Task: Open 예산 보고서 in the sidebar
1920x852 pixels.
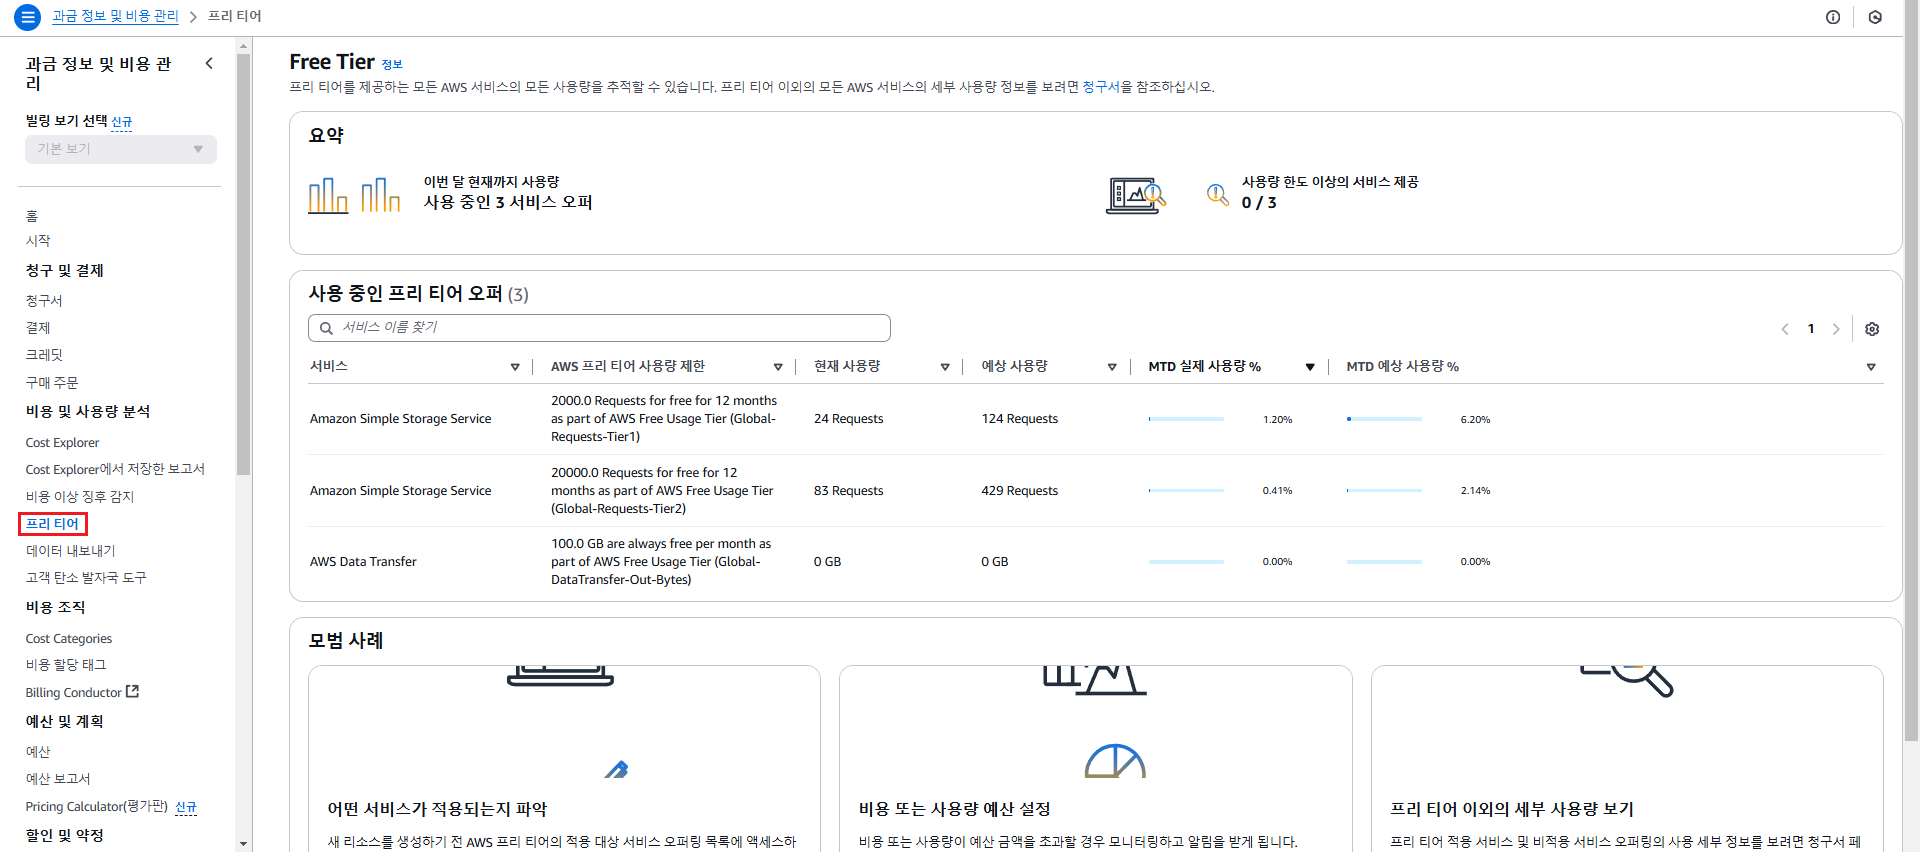Action: 58,779
